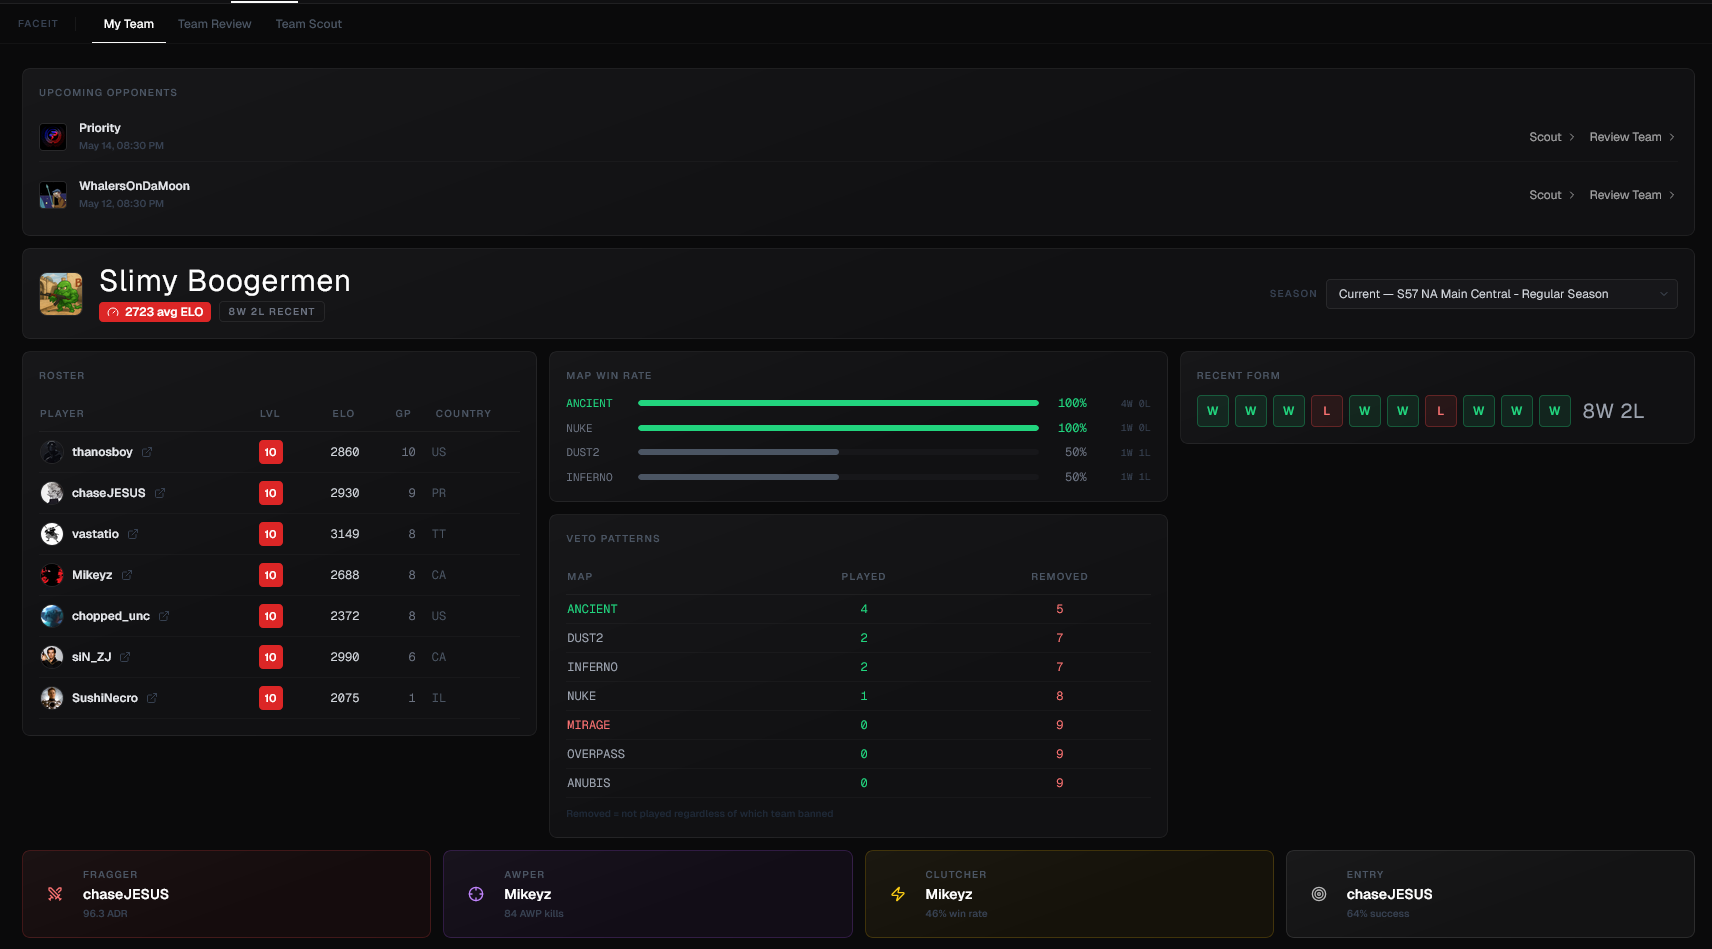Click the Fragger crossed-swords icon

pos(55,894)
